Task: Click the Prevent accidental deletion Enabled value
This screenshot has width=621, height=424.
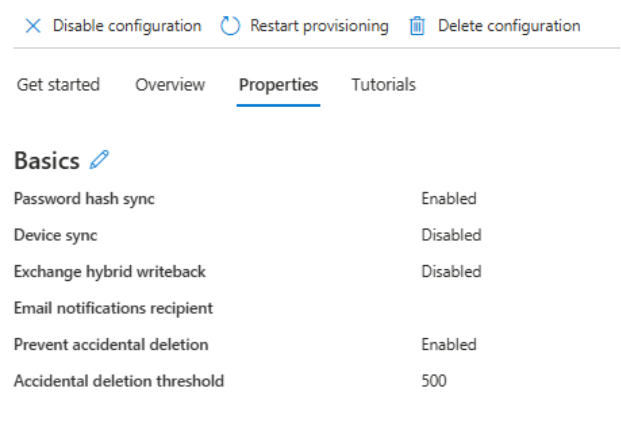Action: point(449,344)
